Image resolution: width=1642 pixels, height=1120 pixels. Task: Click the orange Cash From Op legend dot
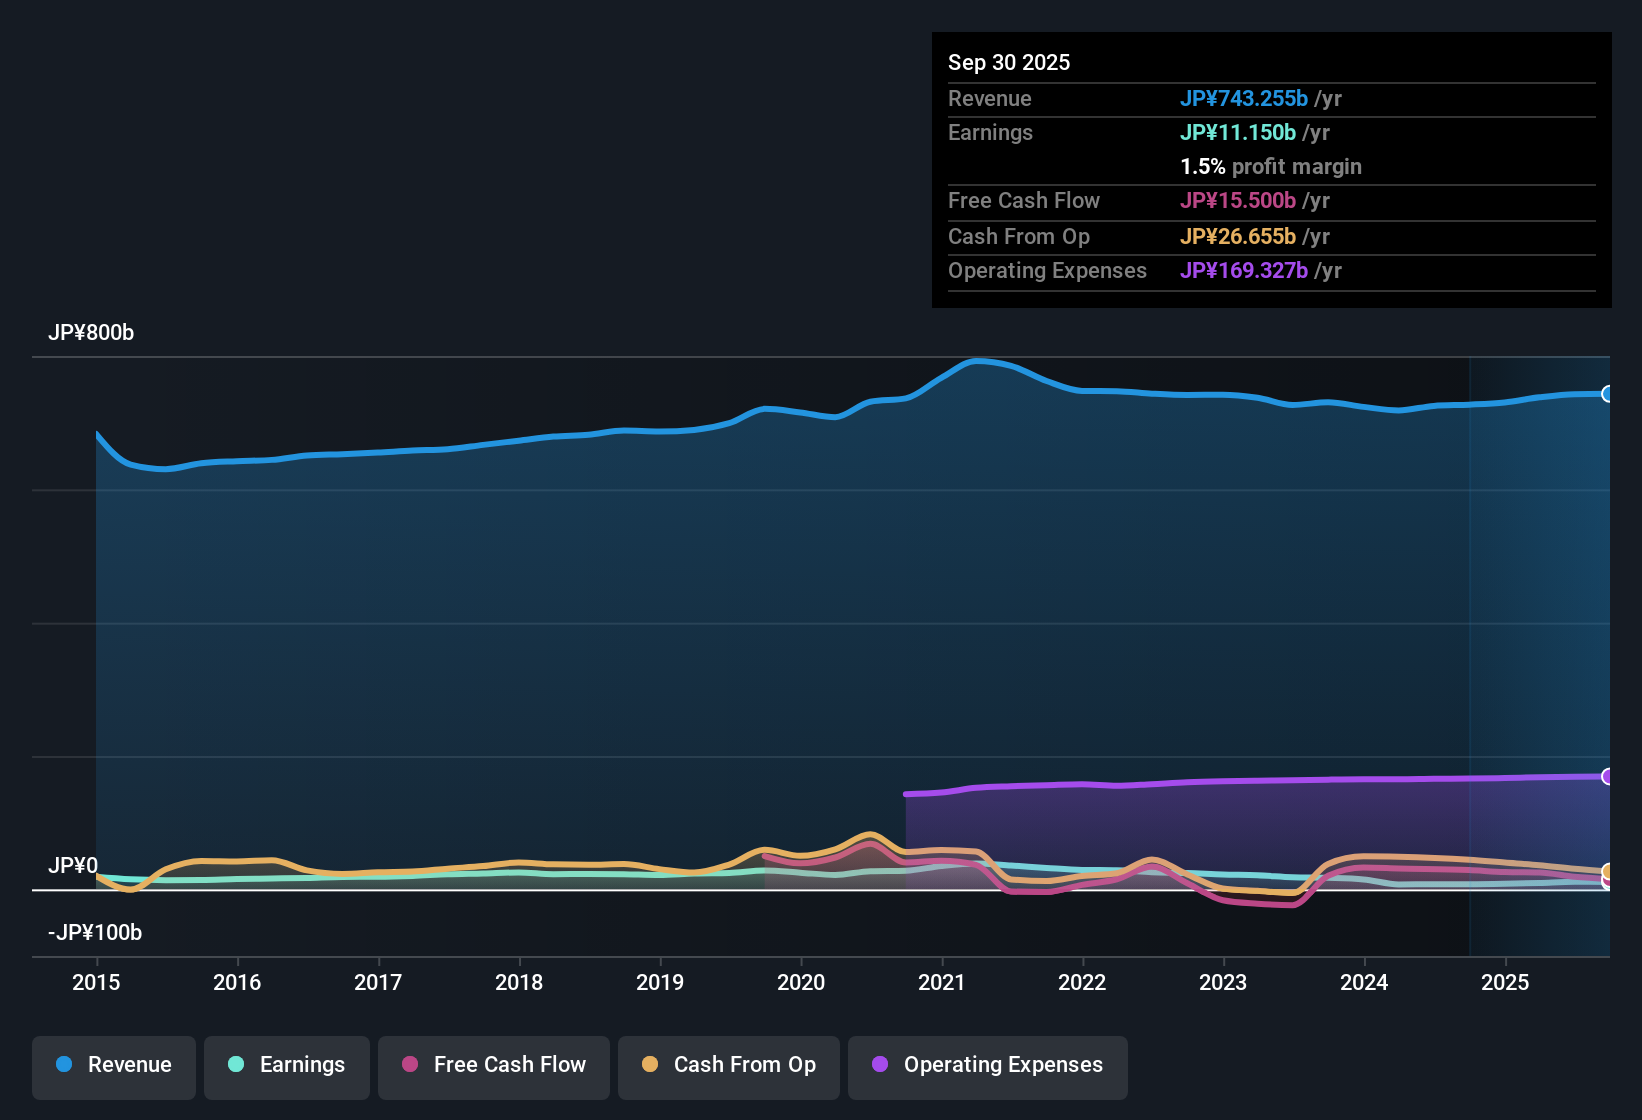point(649,1065)
